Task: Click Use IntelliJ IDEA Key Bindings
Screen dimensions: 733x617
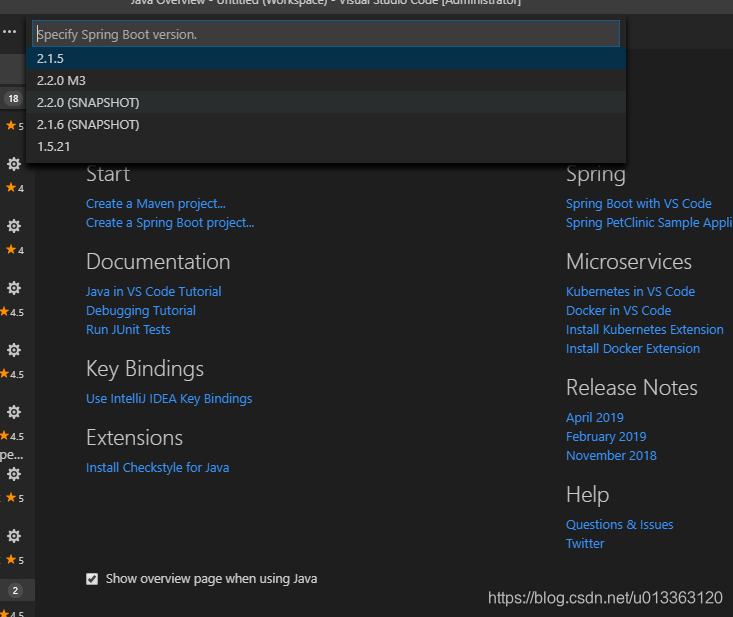Action: pos(169,399)
